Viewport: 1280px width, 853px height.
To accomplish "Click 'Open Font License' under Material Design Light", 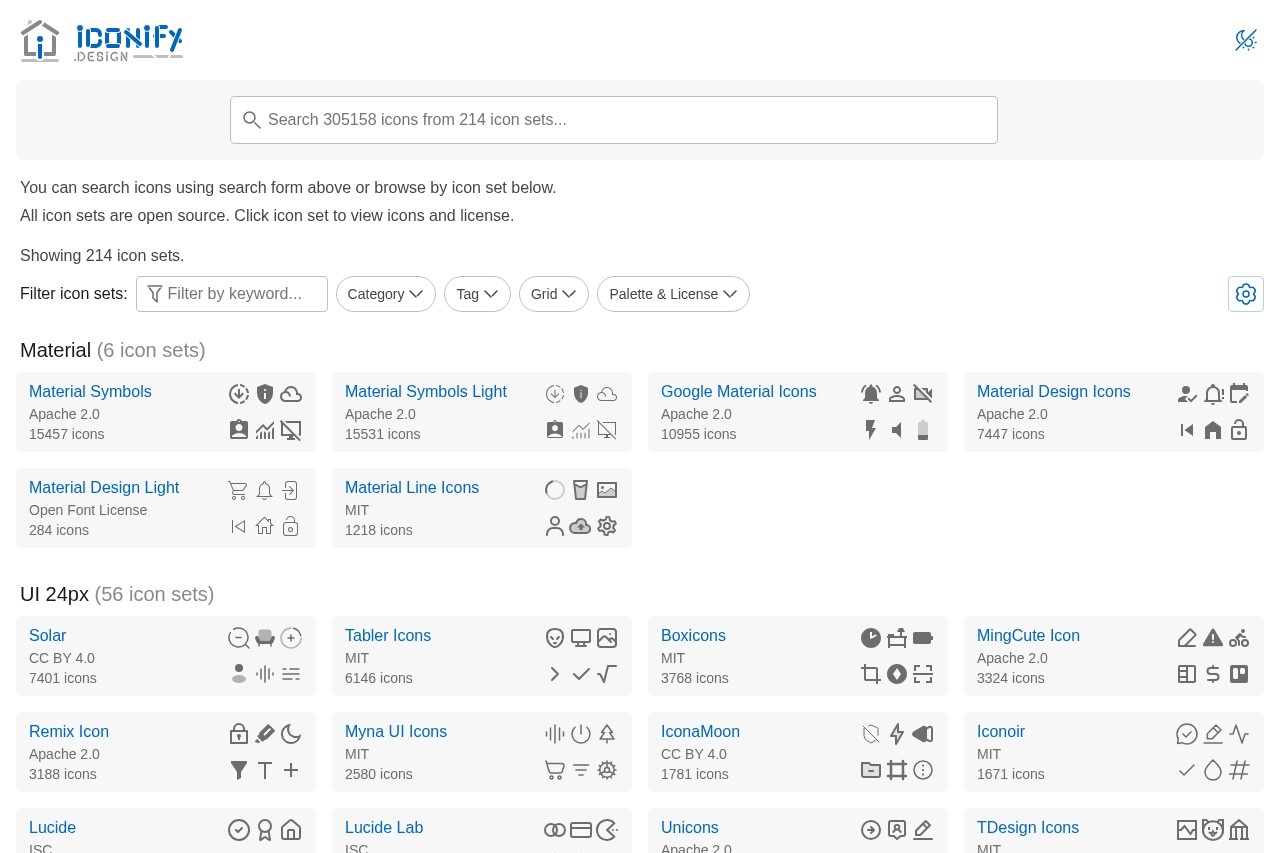I will click(x=88, y=510).
